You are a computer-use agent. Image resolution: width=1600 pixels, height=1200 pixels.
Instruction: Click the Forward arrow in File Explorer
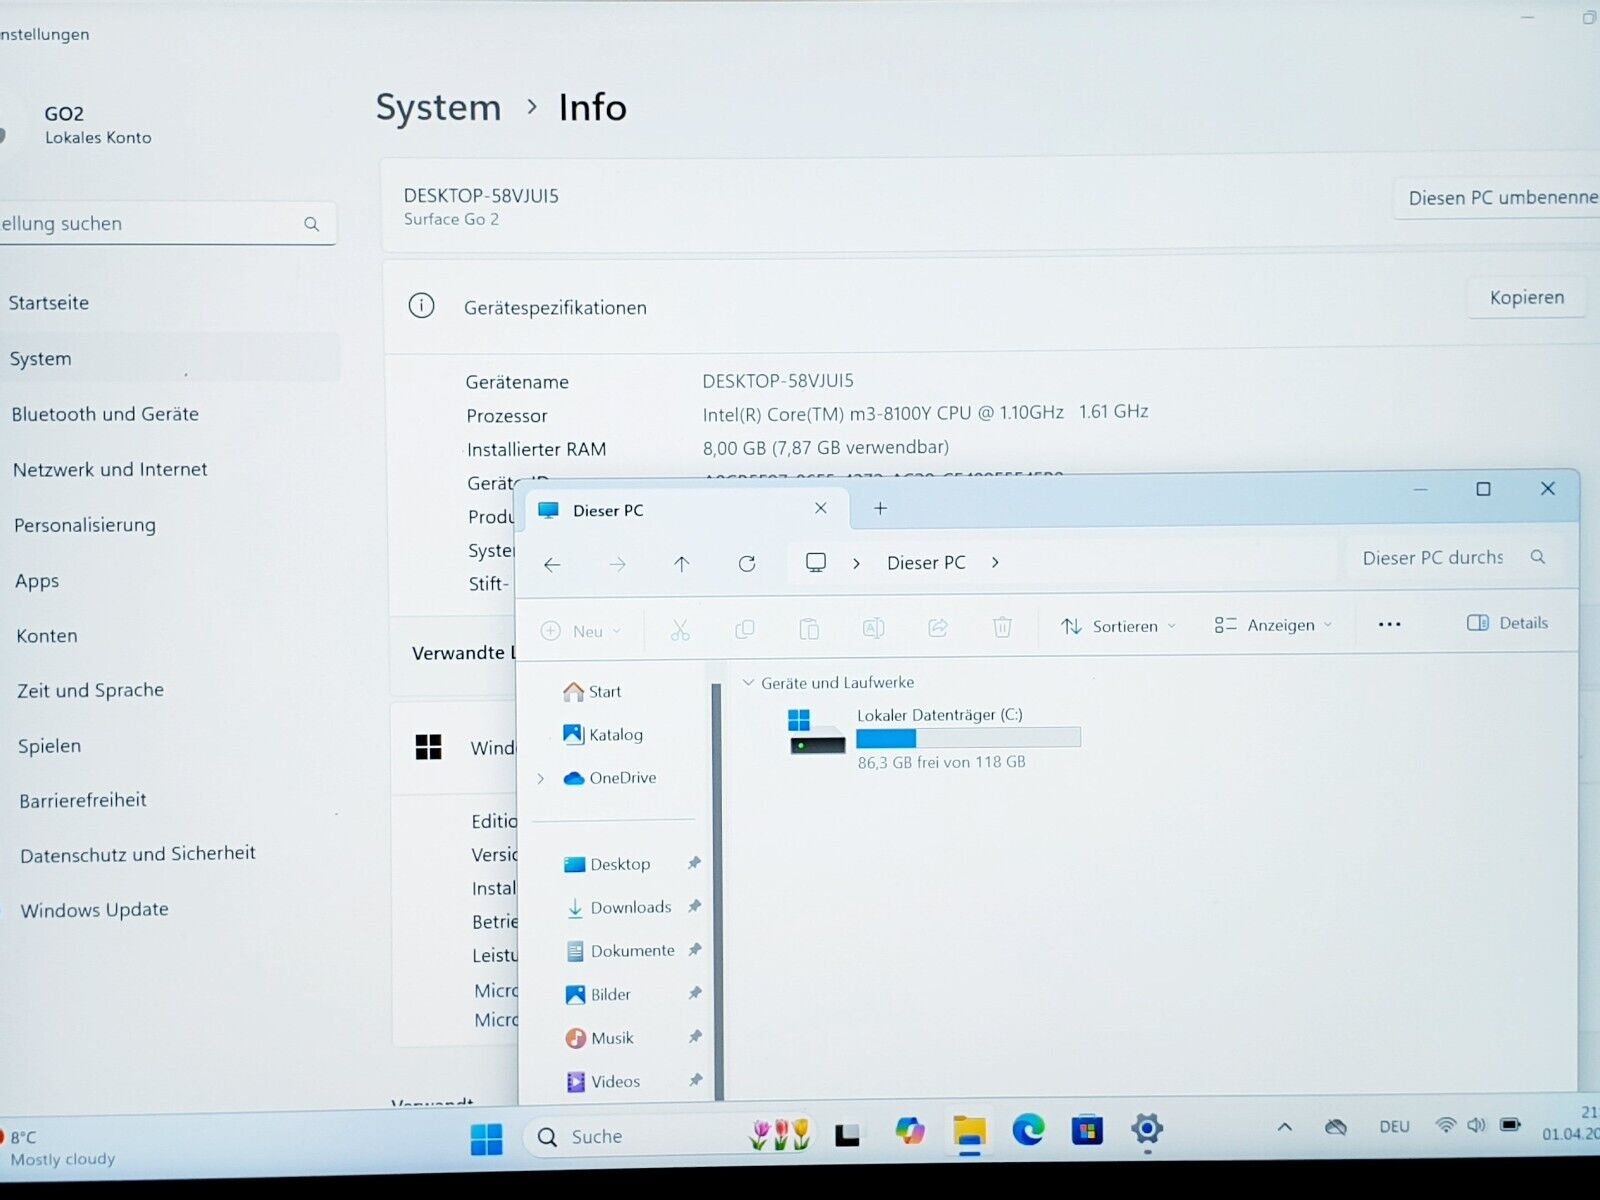click(618, 565)
